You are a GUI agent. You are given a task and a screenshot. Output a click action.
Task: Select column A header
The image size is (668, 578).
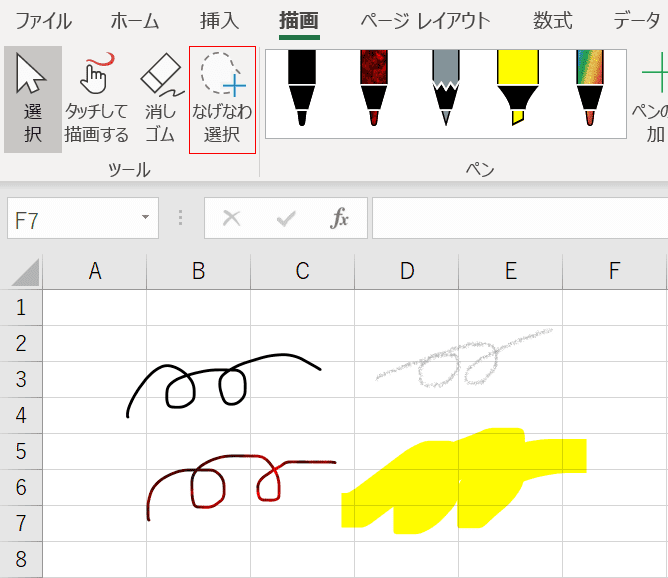click(95, 271)
